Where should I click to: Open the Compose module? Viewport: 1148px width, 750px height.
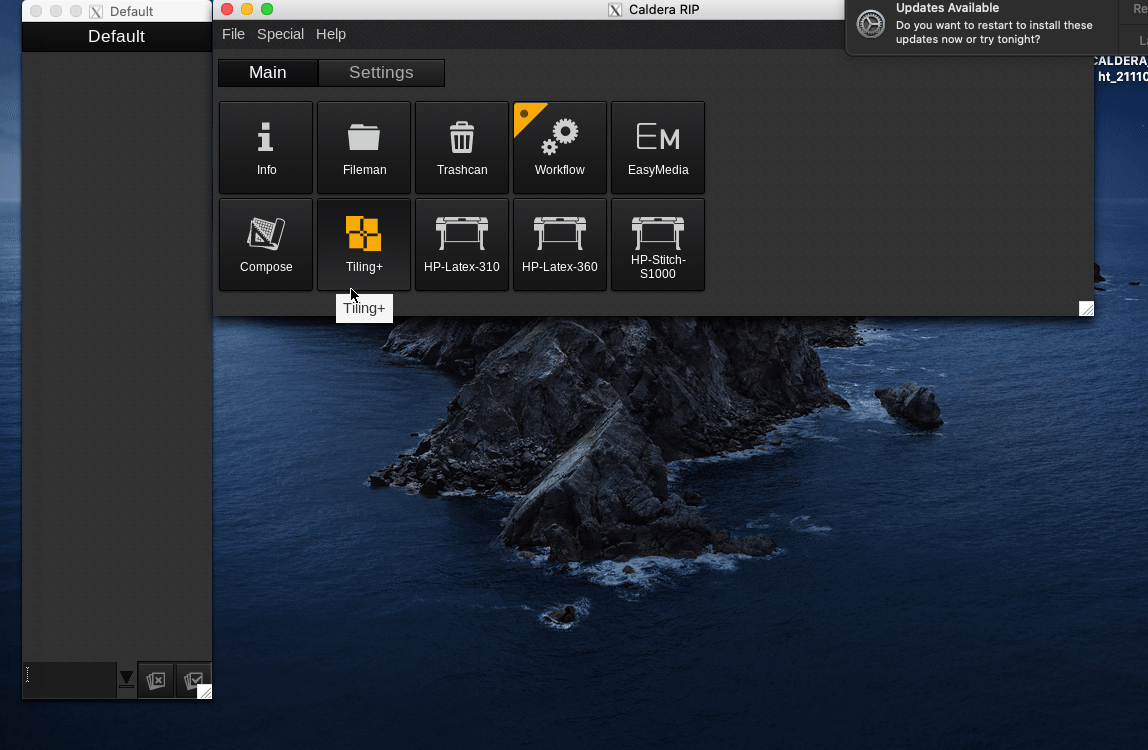point(265,244)
